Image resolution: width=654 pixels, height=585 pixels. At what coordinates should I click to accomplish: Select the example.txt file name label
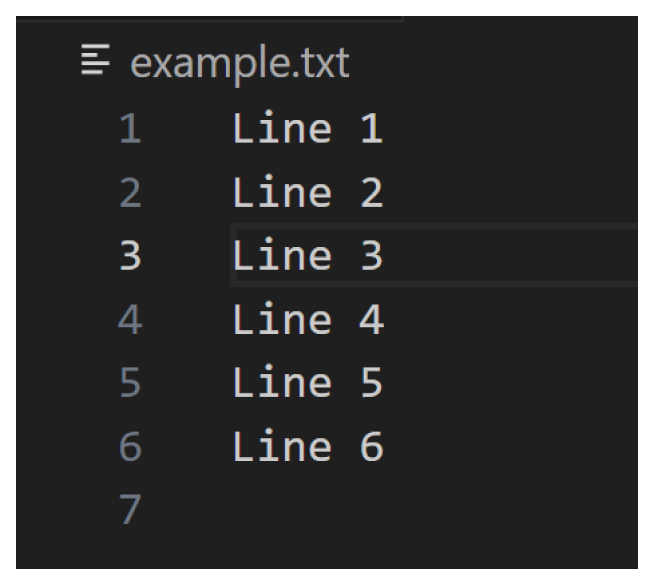click(240, 63)
